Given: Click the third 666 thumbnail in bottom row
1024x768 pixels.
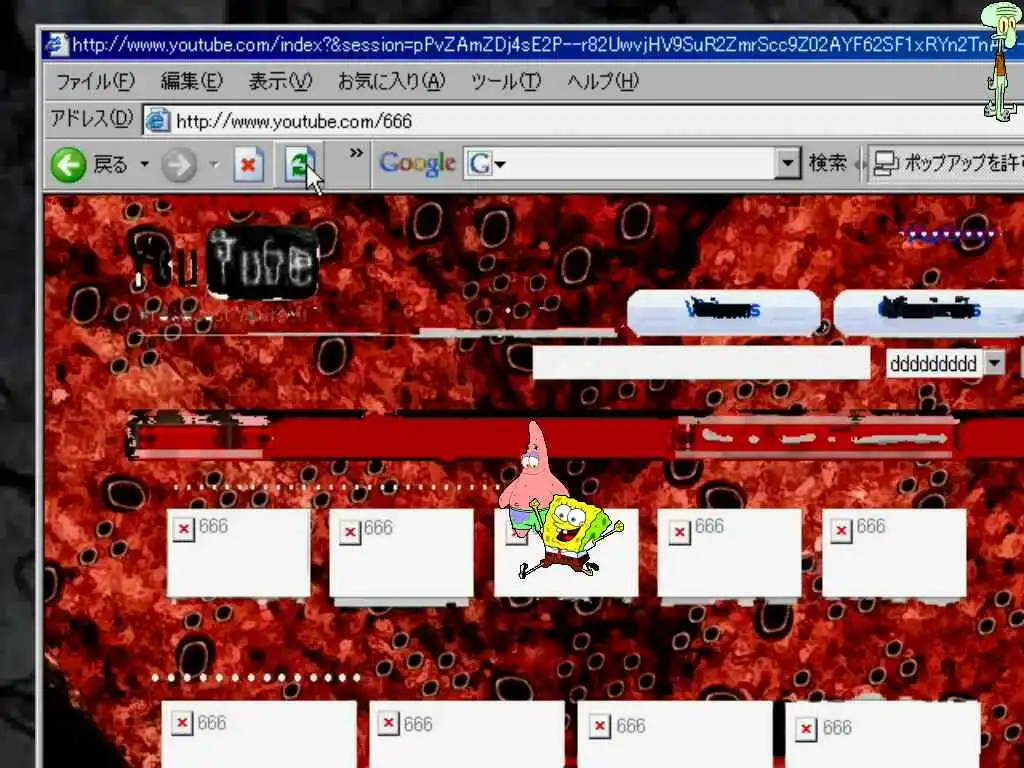Looking at the screenshot, I should point(675,735).
